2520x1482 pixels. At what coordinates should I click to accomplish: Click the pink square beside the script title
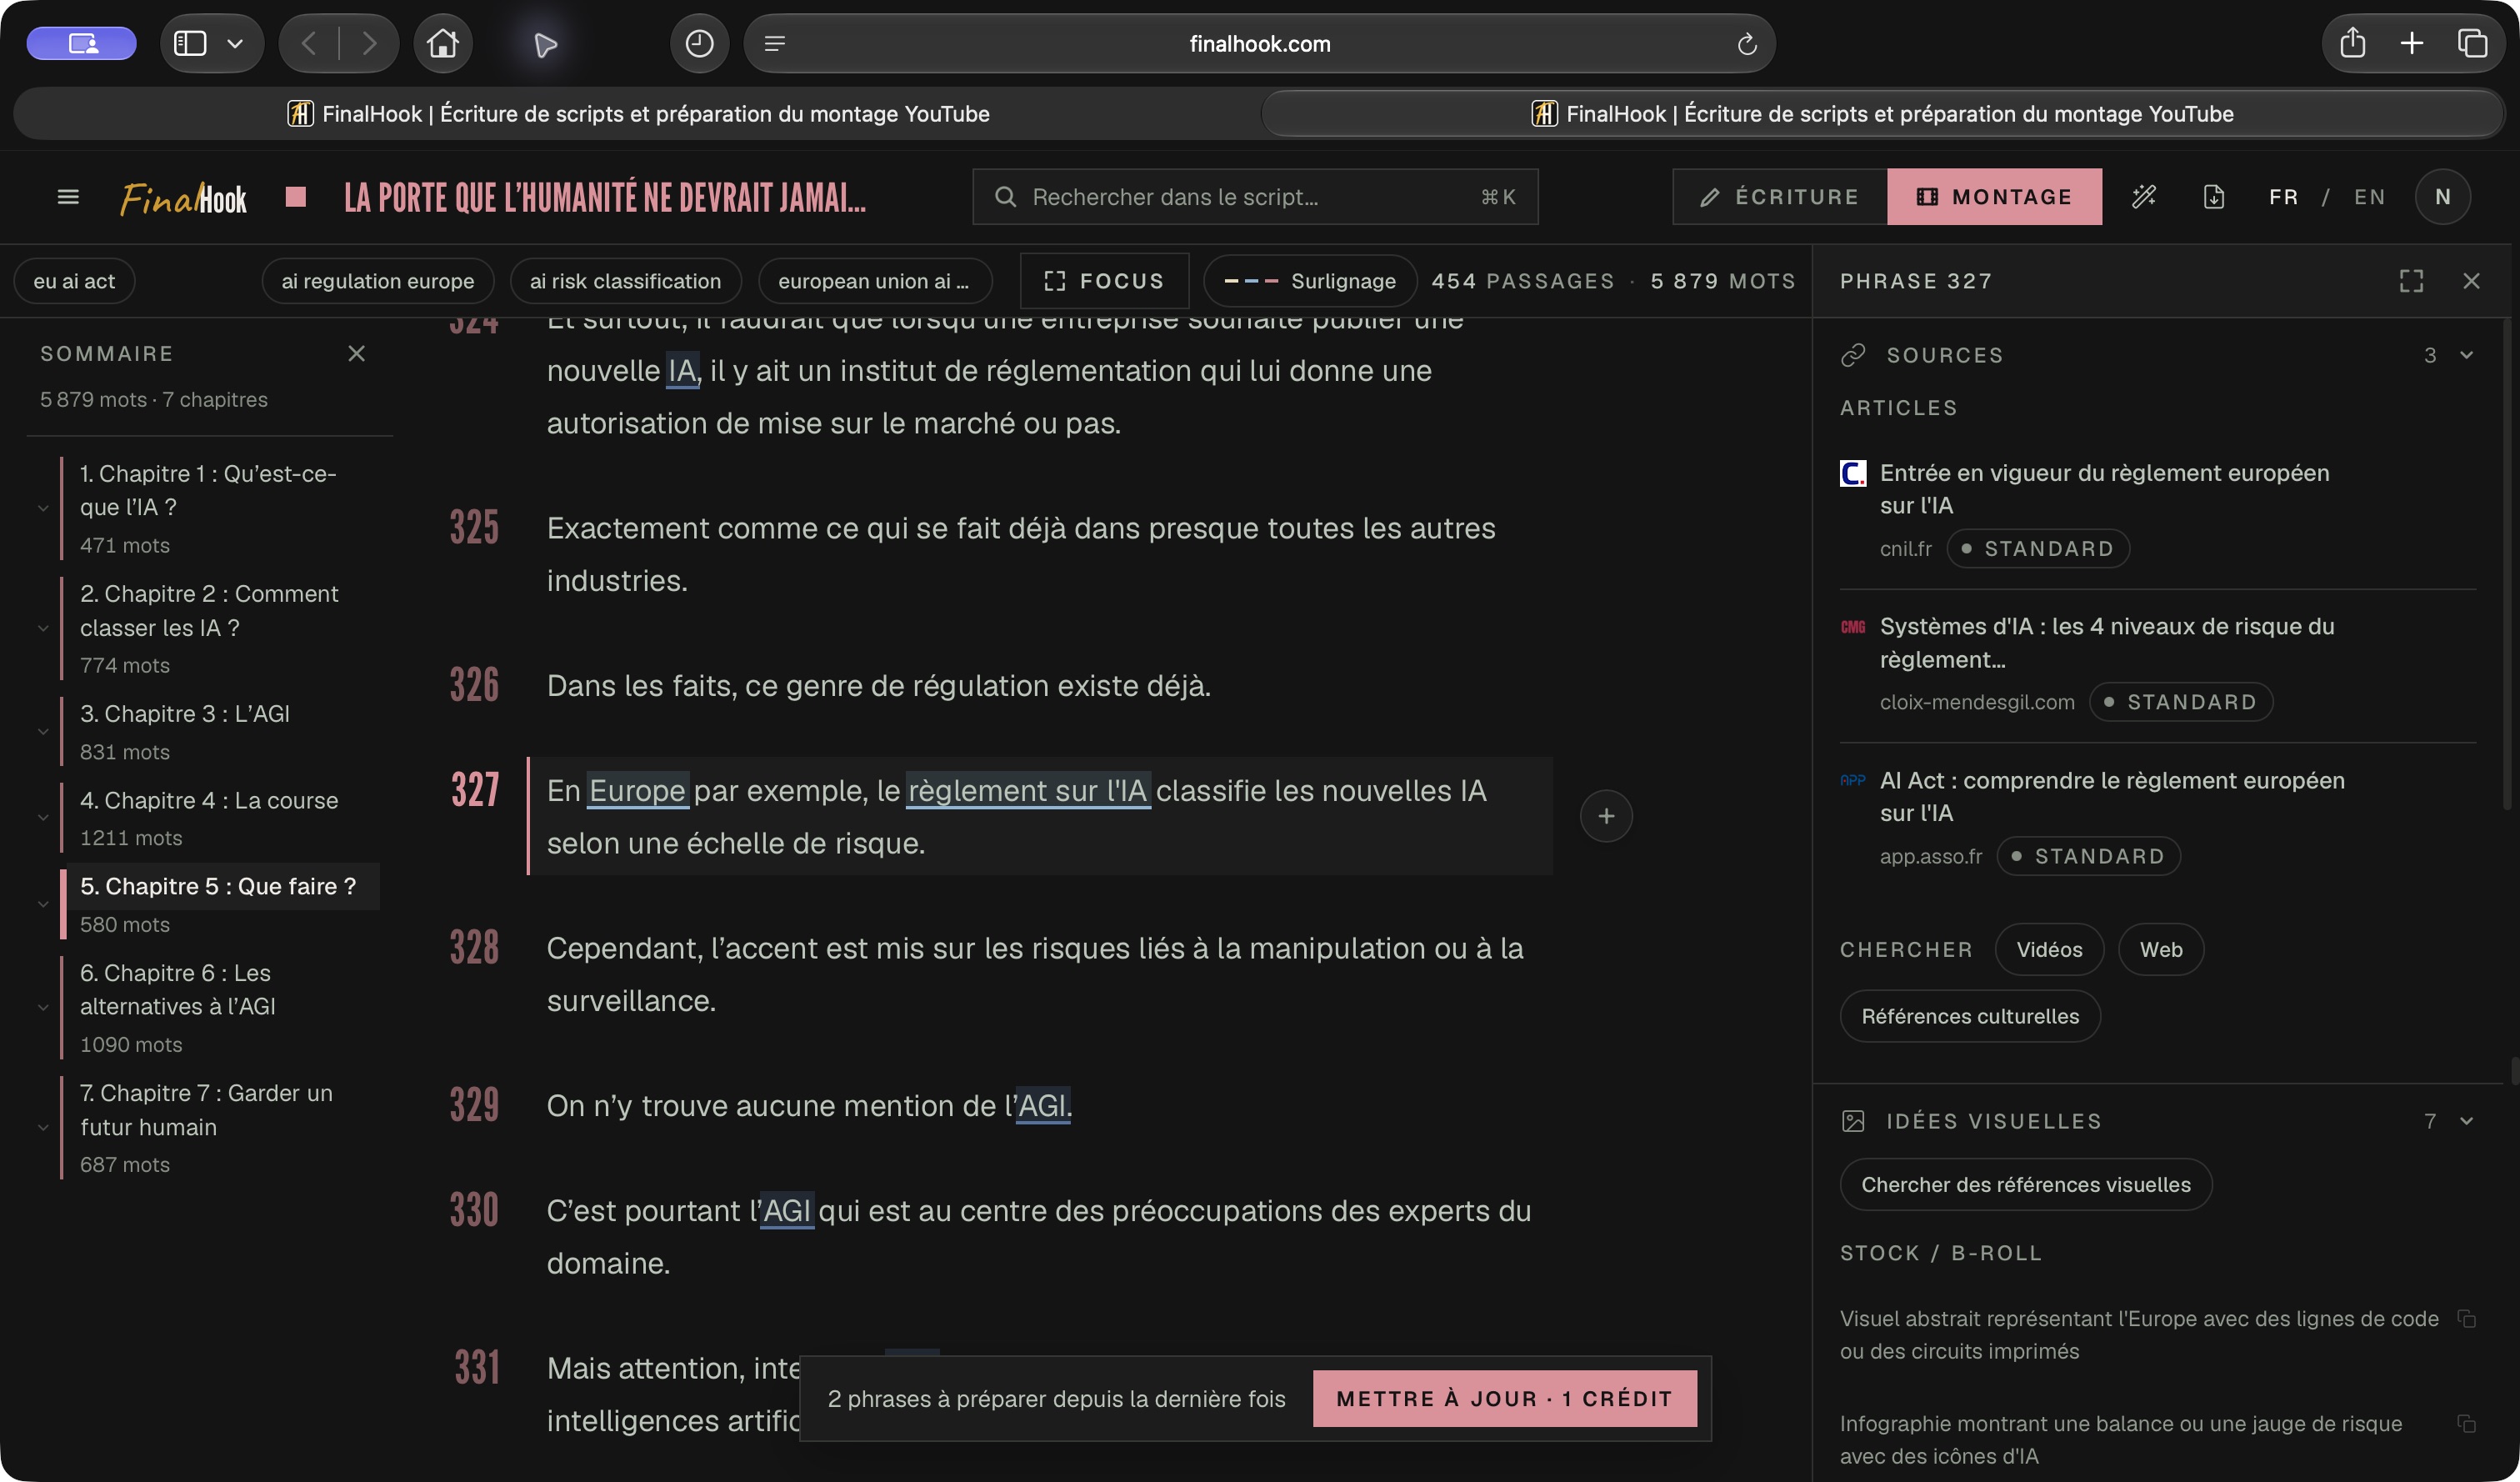295,197
